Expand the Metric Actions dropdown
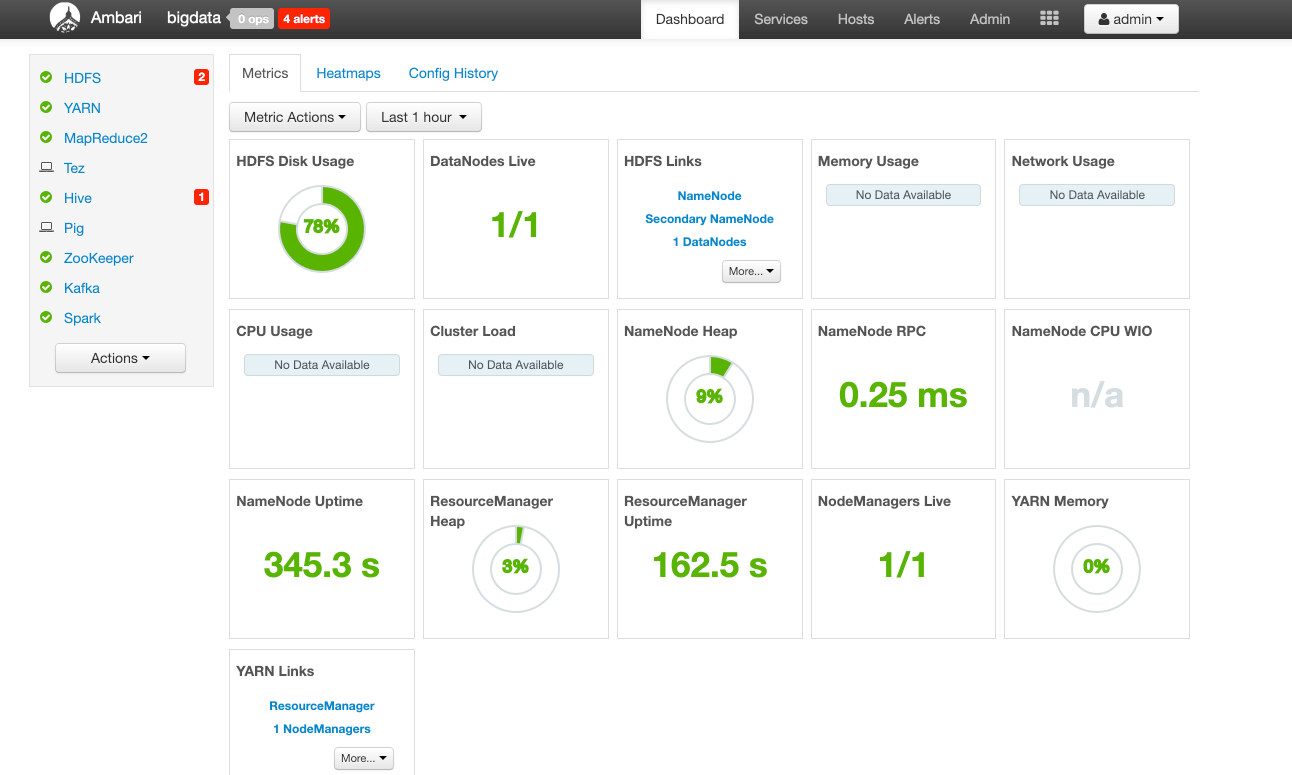1292x775 pixels. (295, 117)
